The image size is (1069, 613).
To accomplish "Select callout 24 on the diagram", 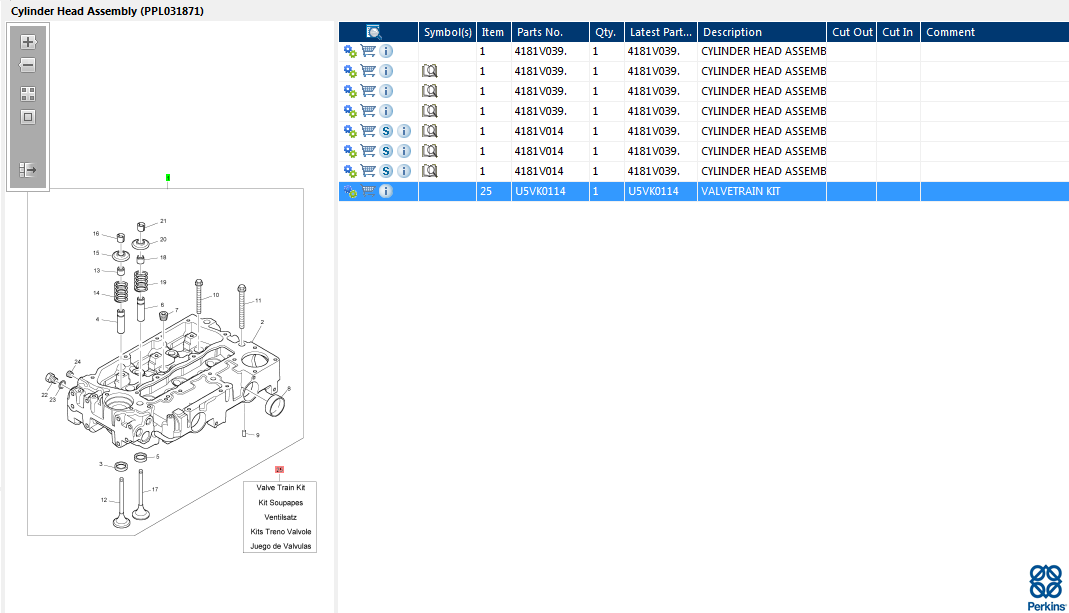I will (78, 362).
